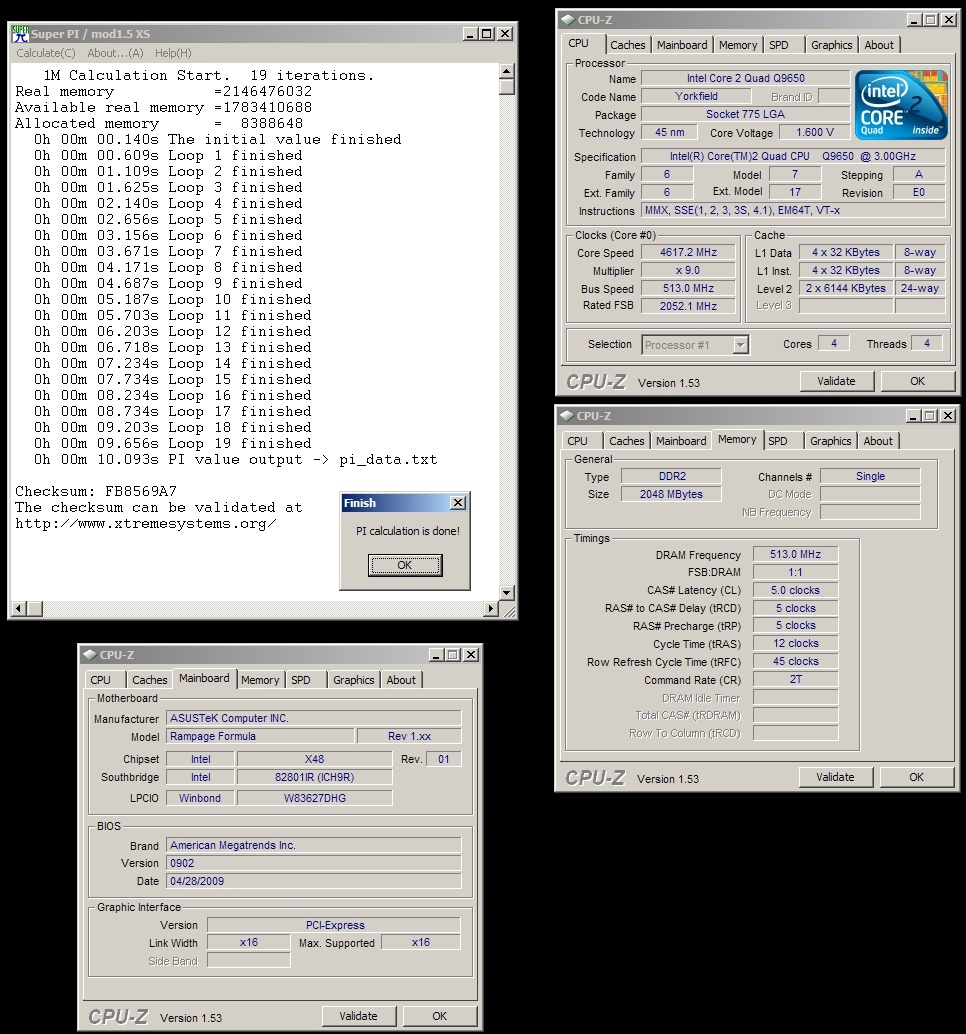The height and width of the screenshot is (1034, 966).
Task: Click Super PI vertical scrollbar up arrow
Action: [x=506, y=71]
